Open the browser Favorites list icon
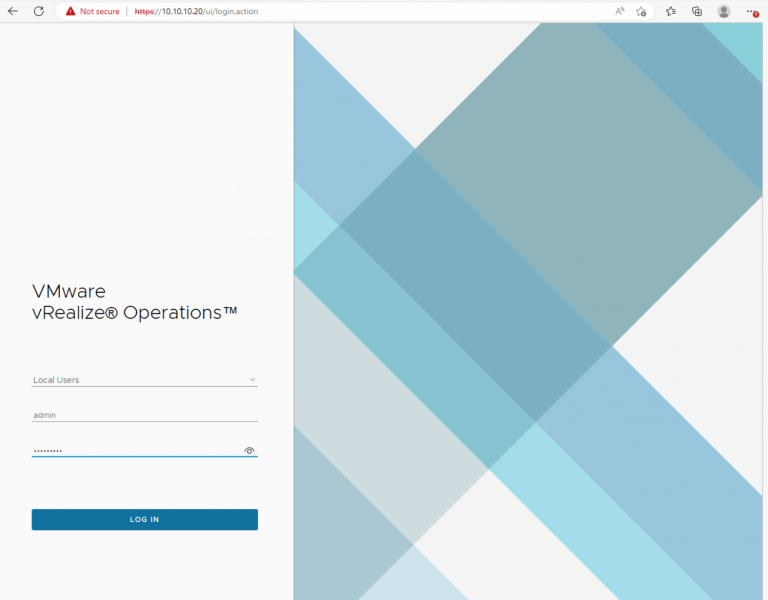The width and height of the screenshot is (768, 600). [x=671, y=11]
